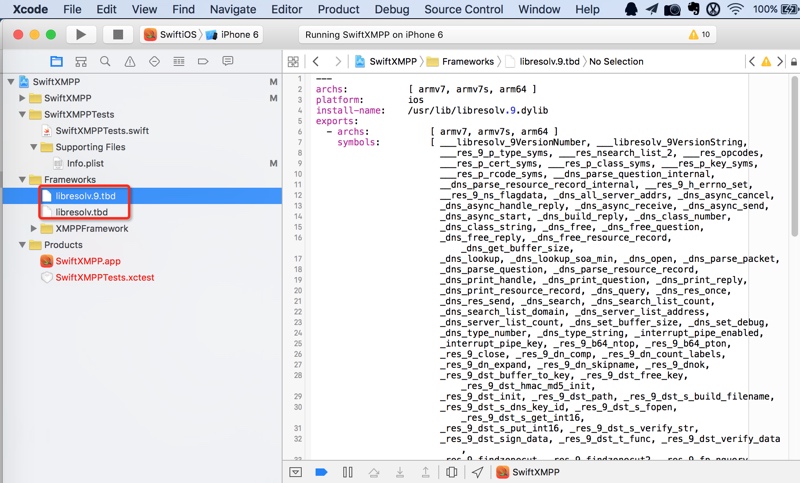Open the Breakpoint navigator icon

click(203, 62)
